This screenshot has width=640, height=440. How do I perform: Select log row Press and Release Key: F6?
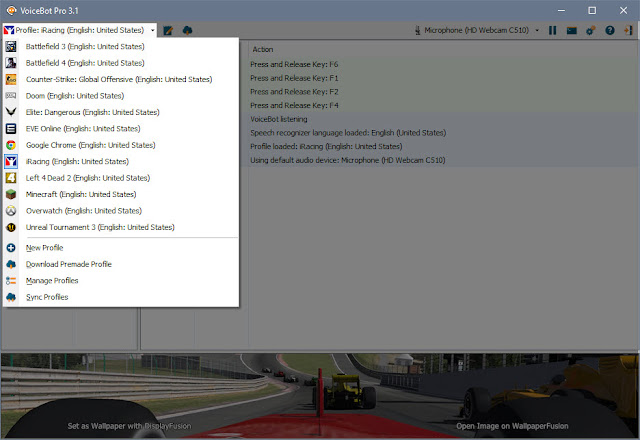click(x=443, y=64)
